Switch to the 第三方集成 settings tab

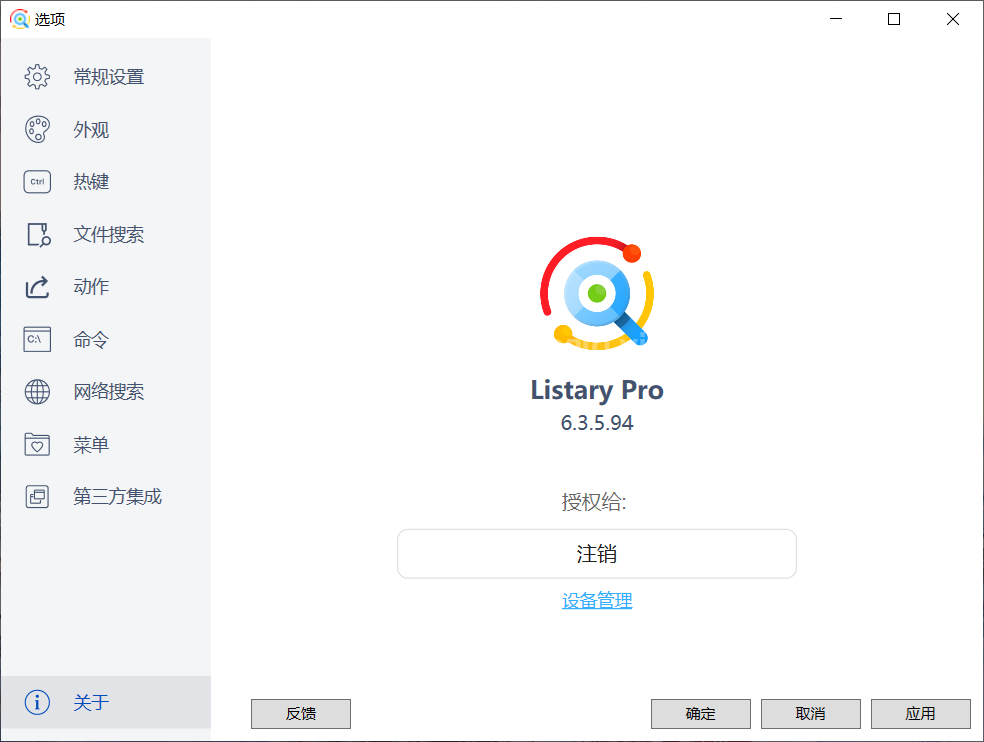click(x=116, y=497)
